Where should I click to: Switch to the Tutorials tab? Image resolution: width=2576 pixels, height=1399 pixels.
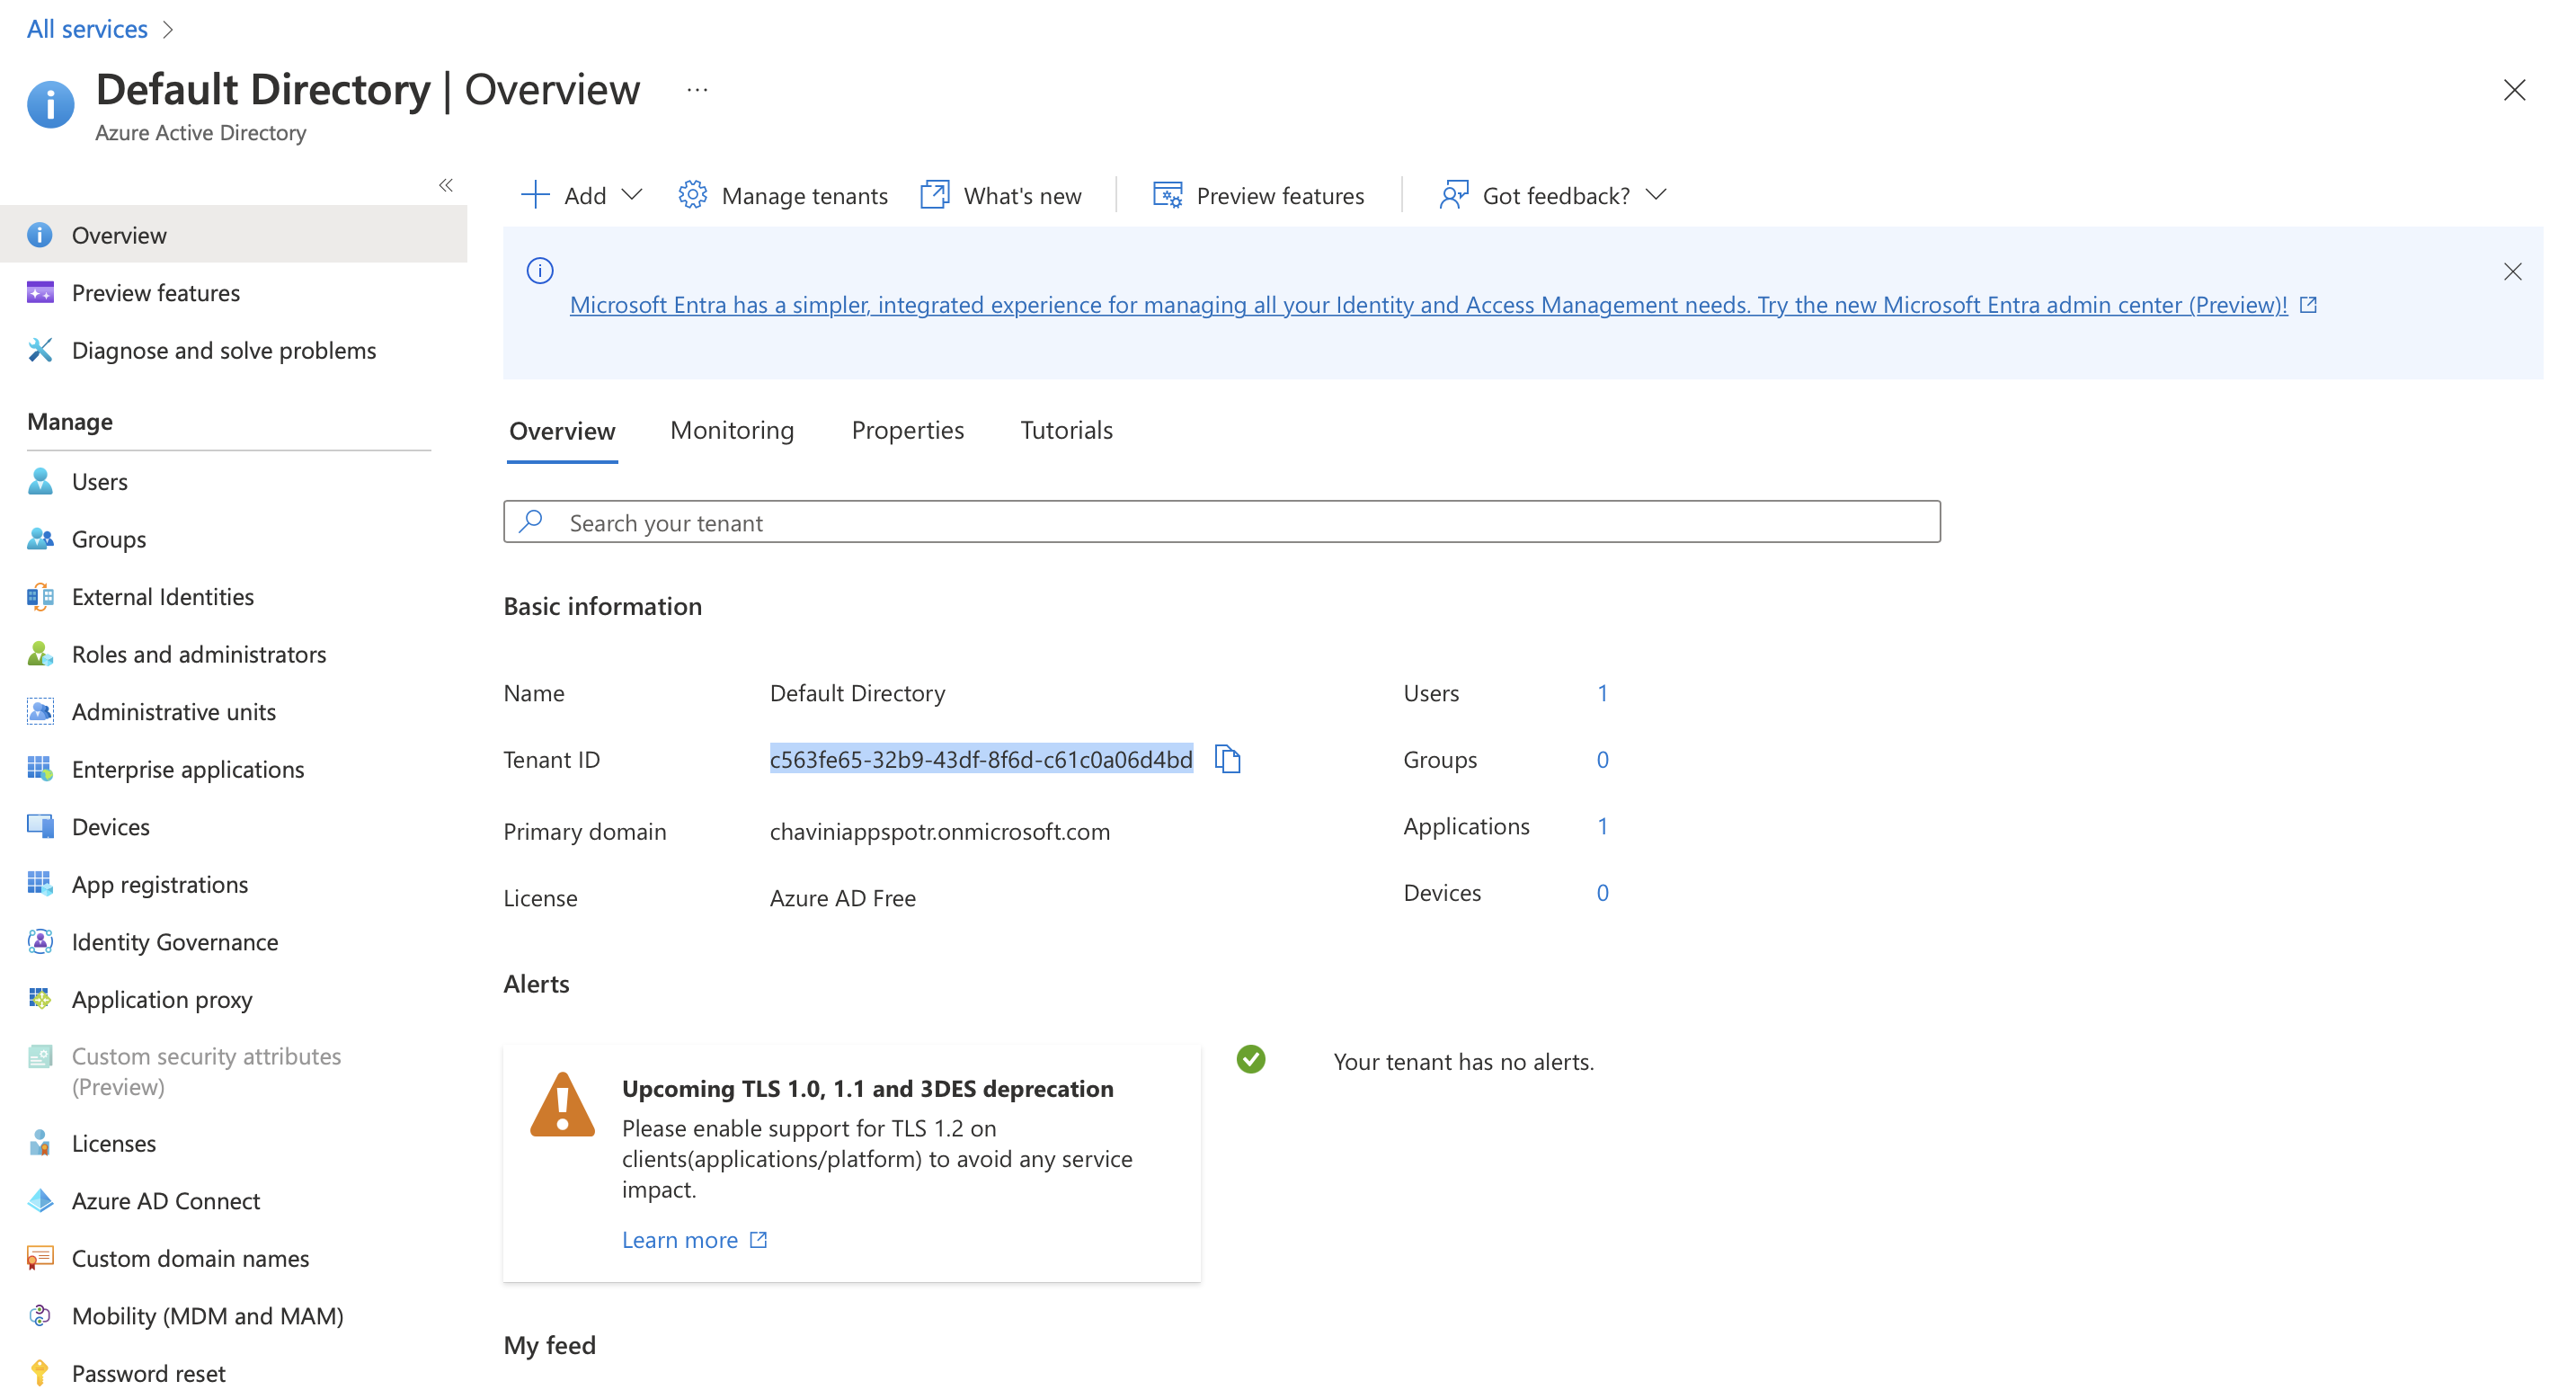pos(1066,430)
